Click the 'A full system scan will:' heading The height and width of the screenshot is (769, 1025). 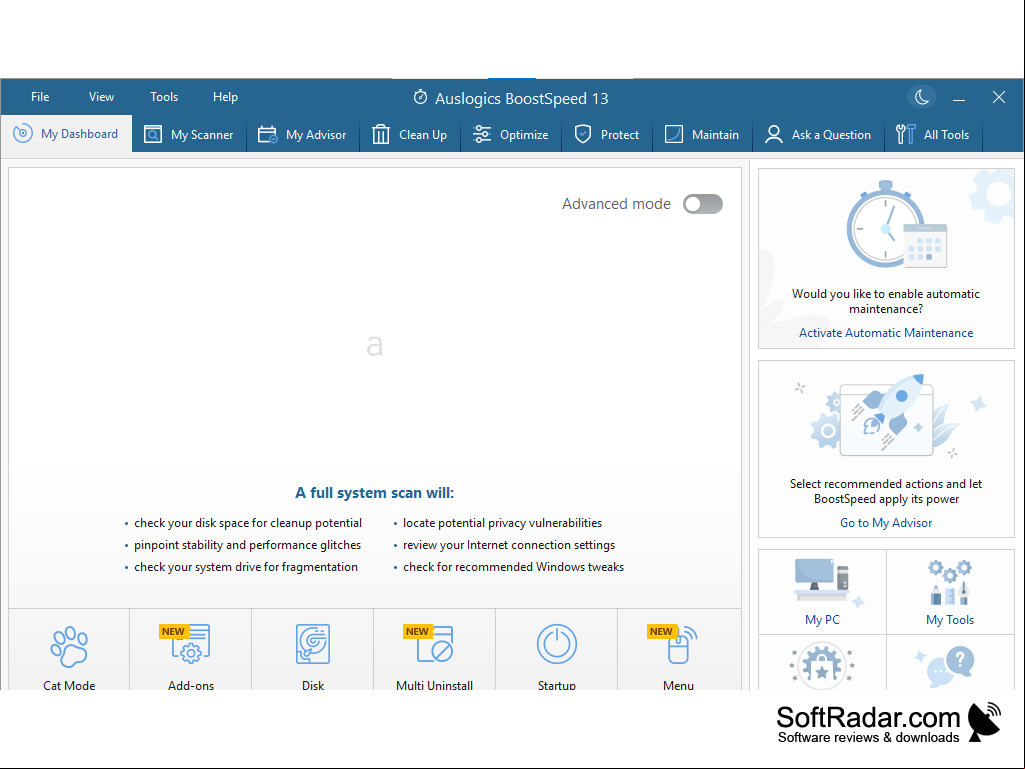(x=375, y=492)
